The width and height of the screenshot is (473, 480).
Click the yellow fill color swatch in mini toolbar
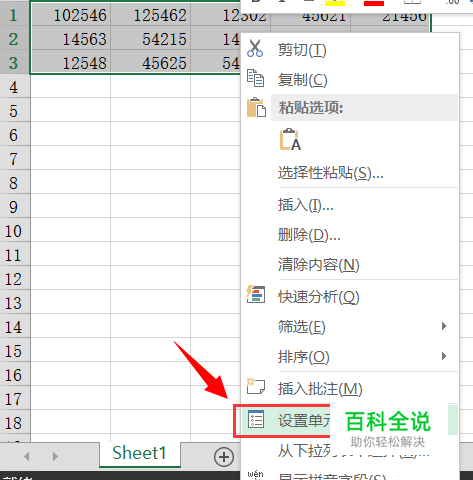pos(335,3)
